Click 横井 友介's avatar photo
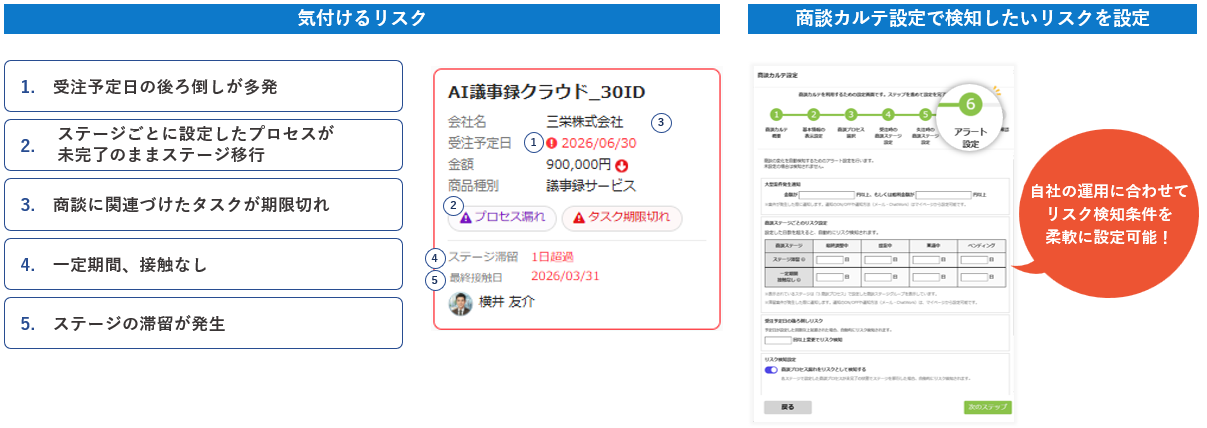 pyautogui.click(x=461, y=303)
